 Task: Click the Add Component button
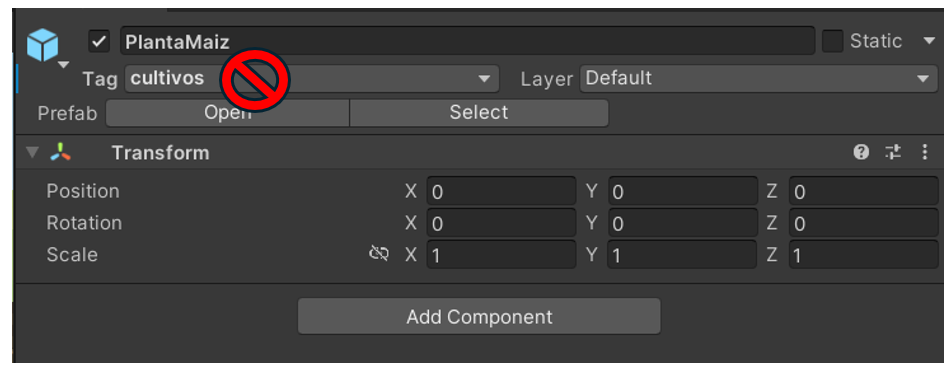(x=479, y=316)
